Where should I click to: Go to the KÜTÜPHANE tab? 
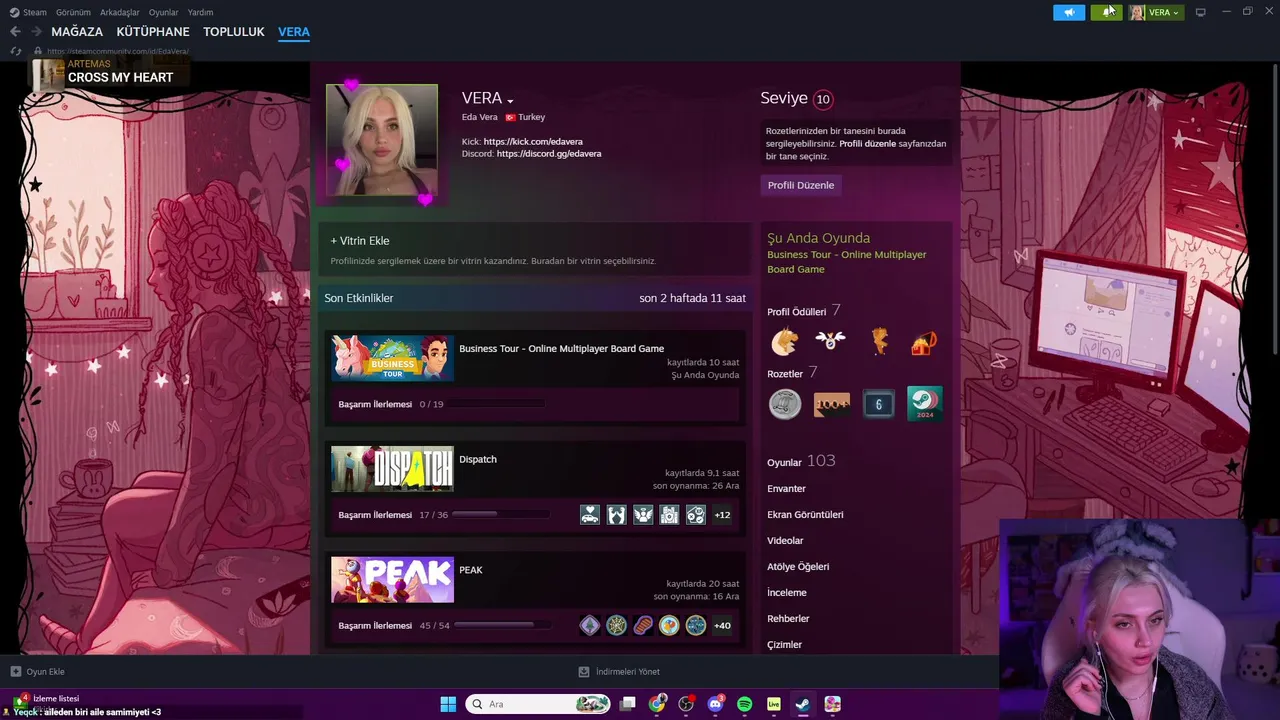pyautogui.click(x=153, y=32)
